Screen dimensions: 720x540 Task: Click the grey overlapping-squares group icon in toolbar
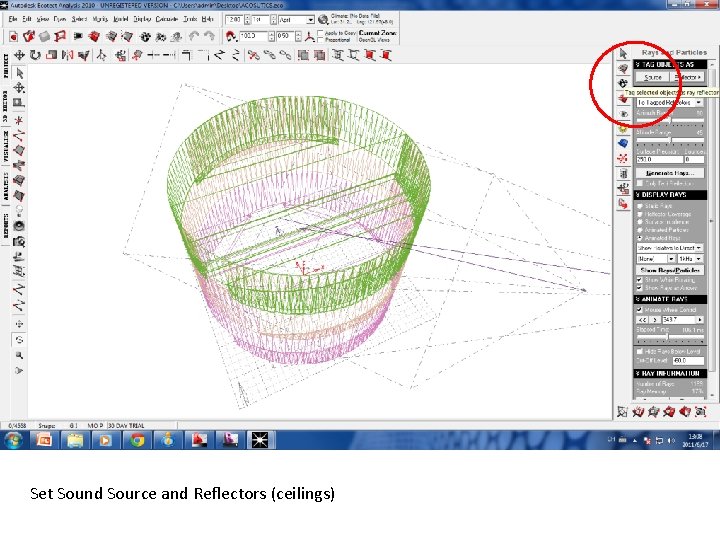tap(303, 56)
